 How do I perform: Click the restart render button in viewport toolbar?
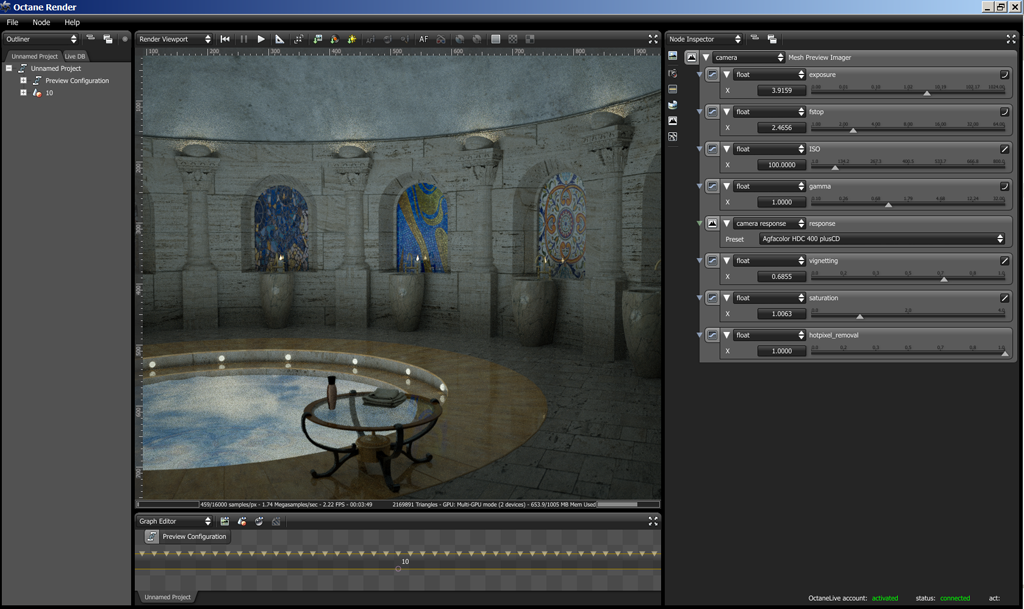tap(225, 39)
